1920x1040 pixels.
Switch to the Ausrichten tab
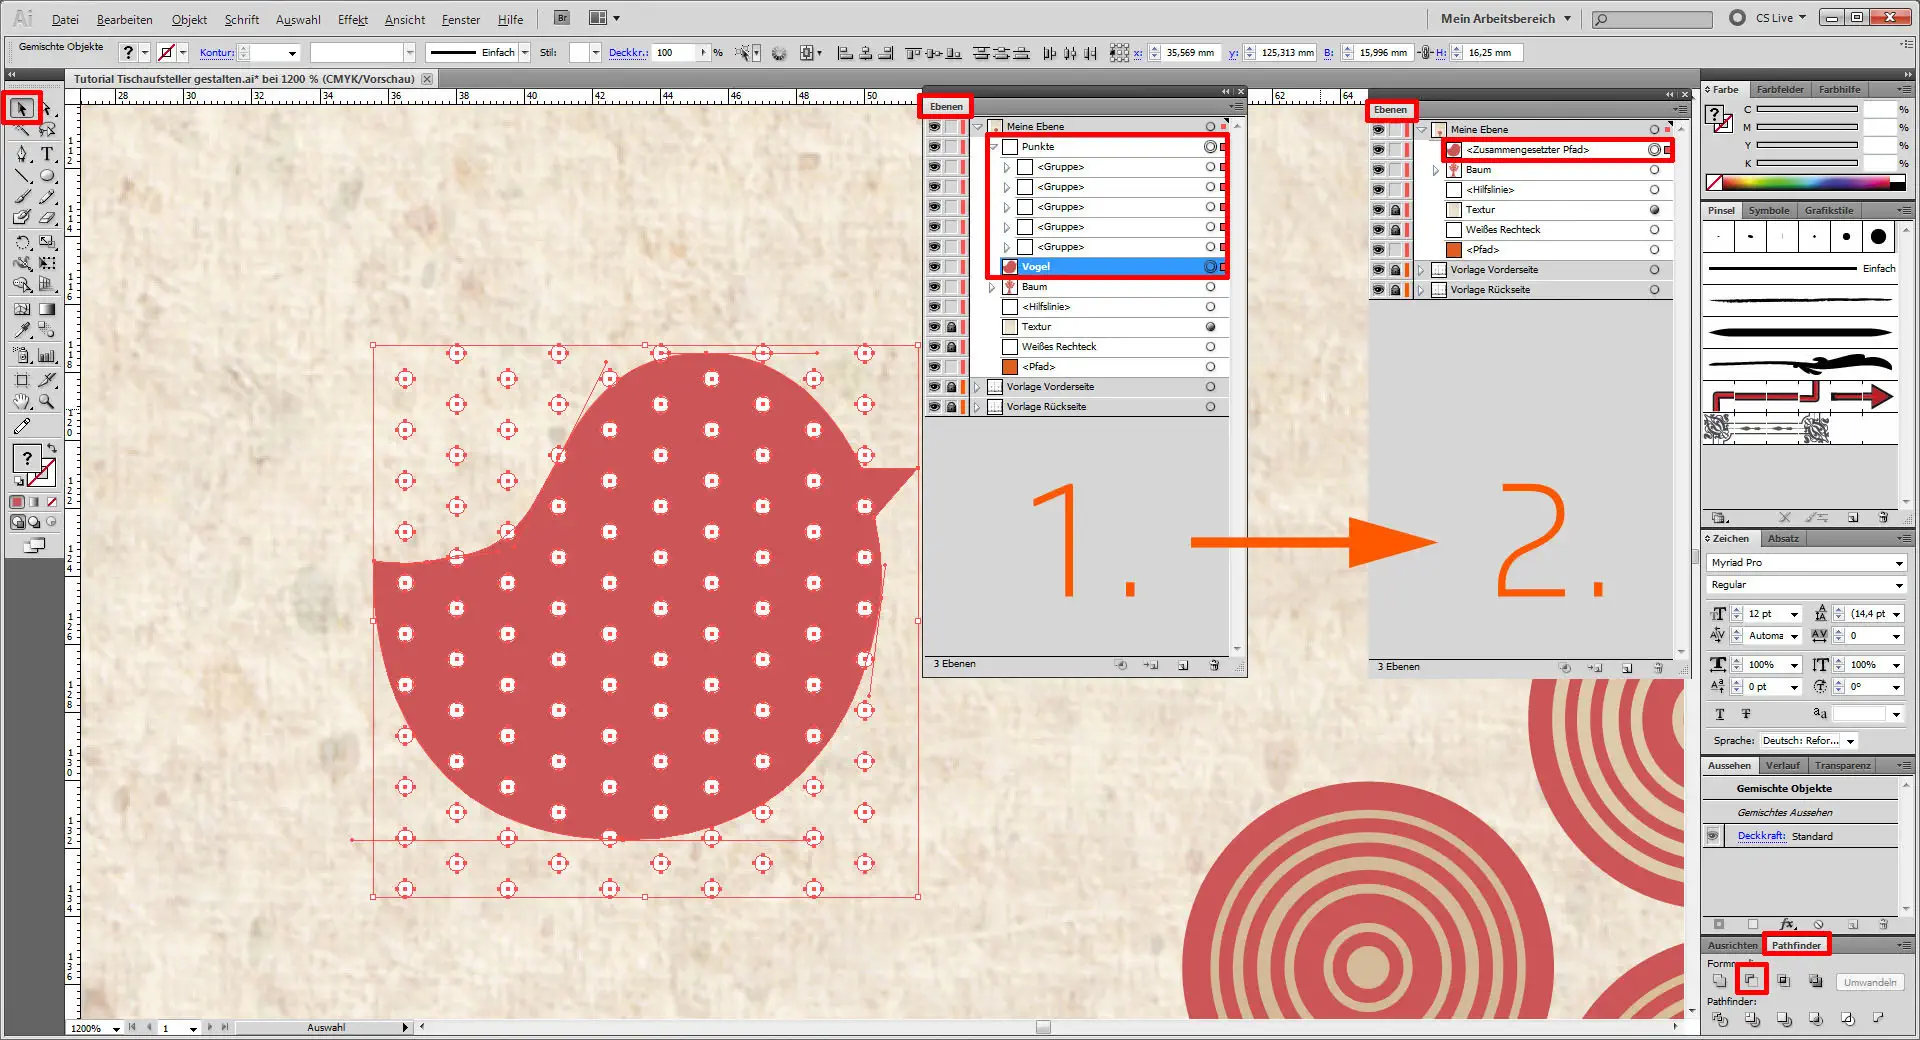coord(1732,945)
